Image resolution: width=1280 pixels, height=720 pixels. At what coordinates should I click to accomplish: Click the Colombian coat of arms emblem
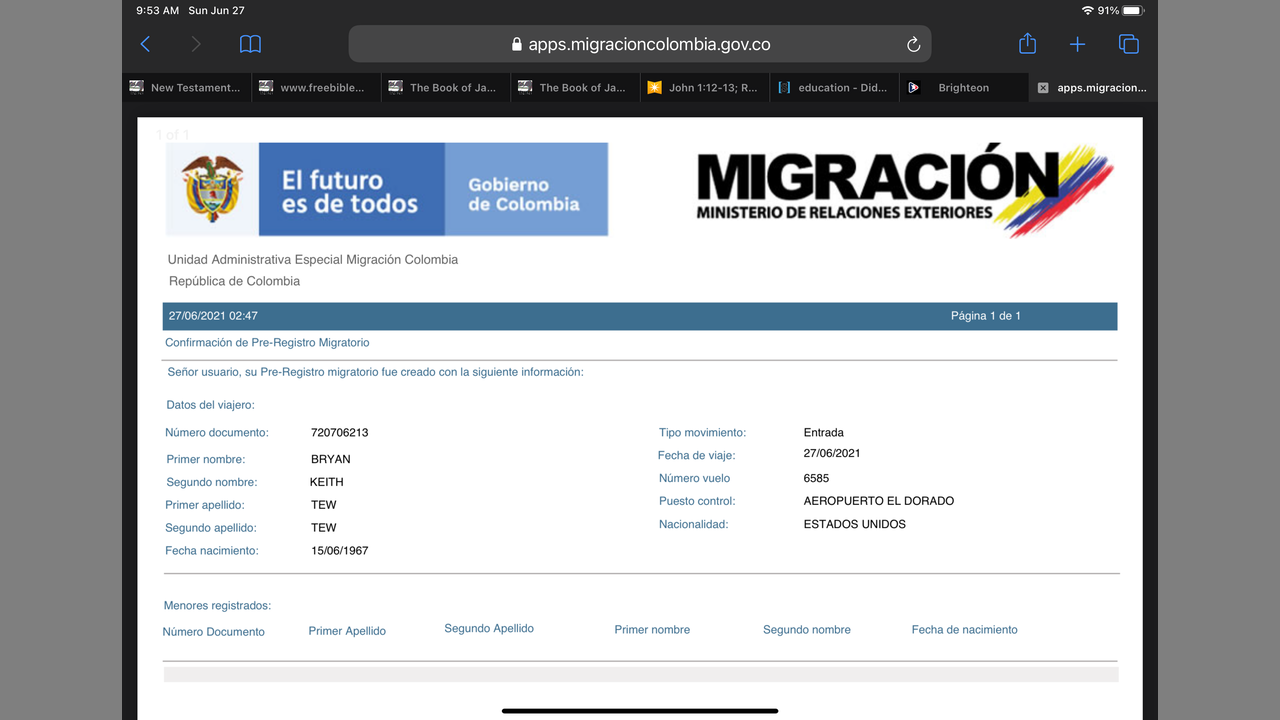click(x=212, y=189)
